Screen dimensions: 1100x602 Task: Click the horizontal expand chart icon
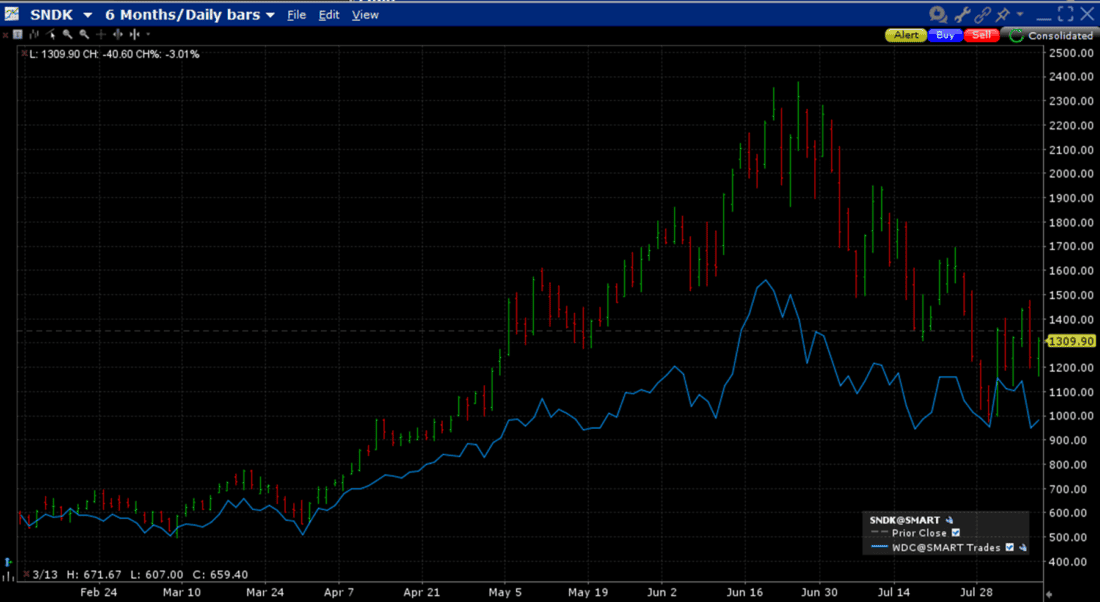coord(118,34)
